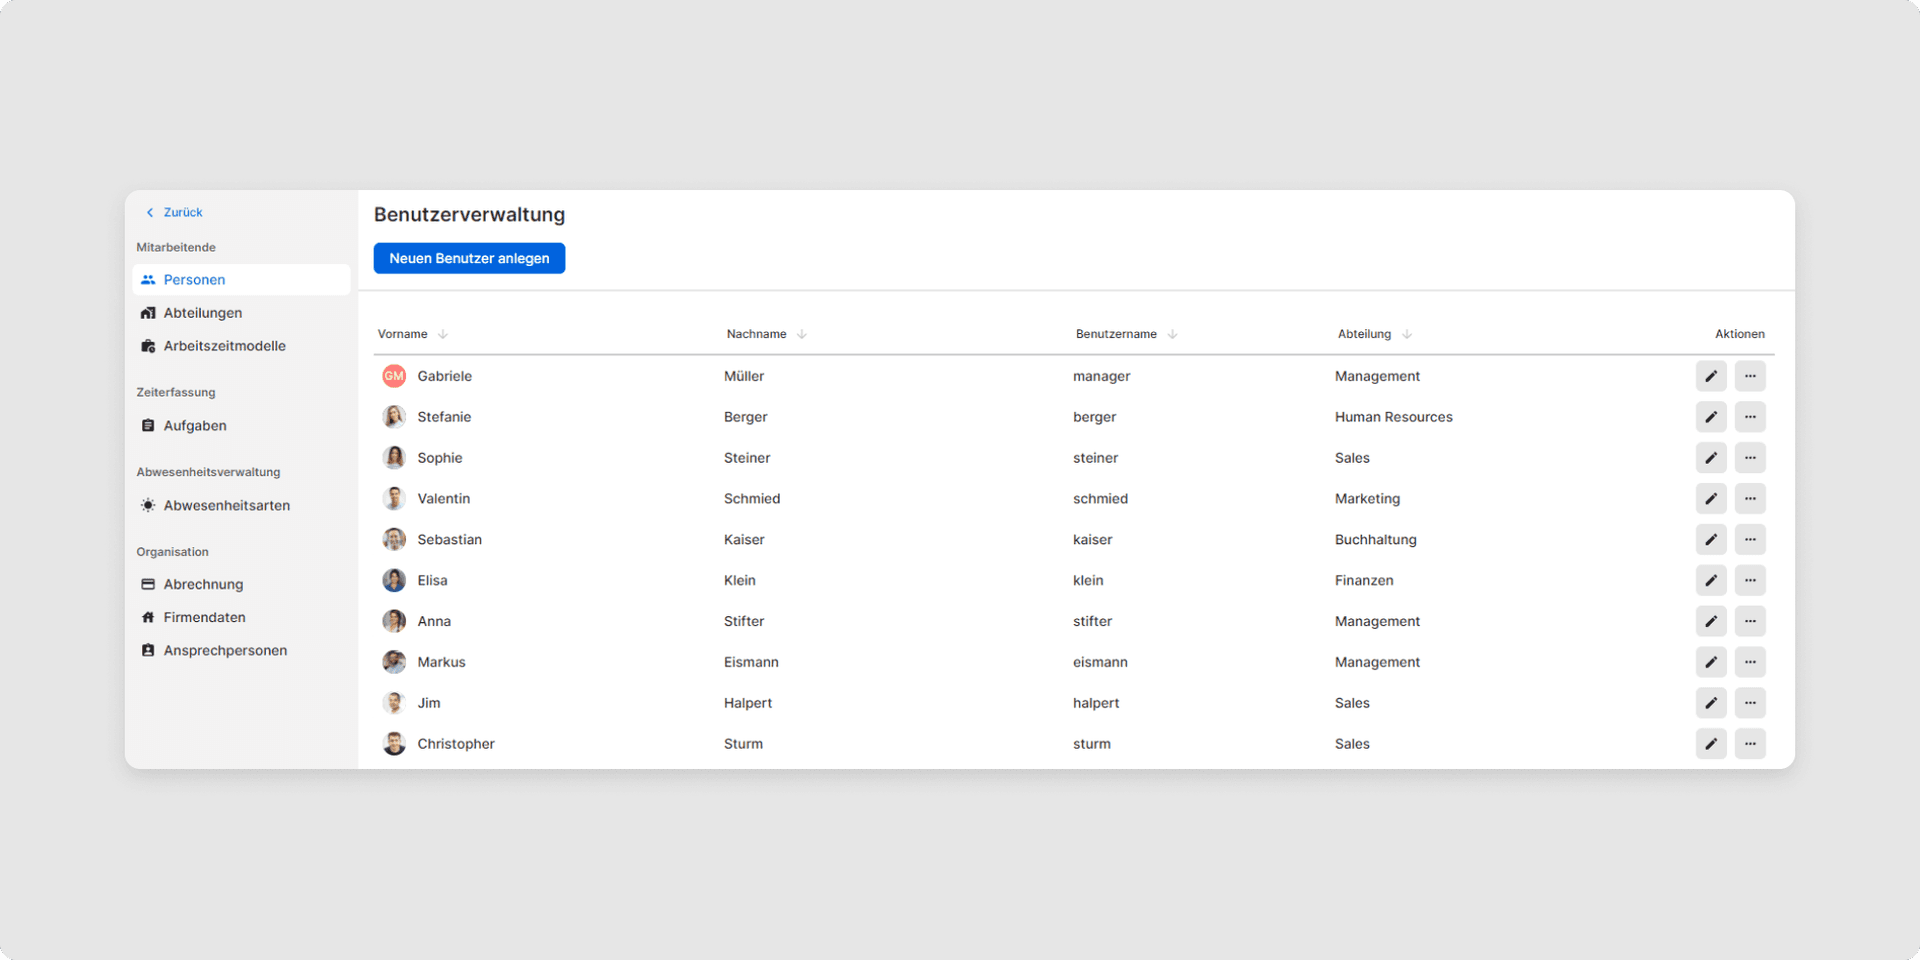Click the edit pencil icon for Gabriele Müller
Image resolution: width=1920 pixels, height=960 pixels.
pos(1710,376)
